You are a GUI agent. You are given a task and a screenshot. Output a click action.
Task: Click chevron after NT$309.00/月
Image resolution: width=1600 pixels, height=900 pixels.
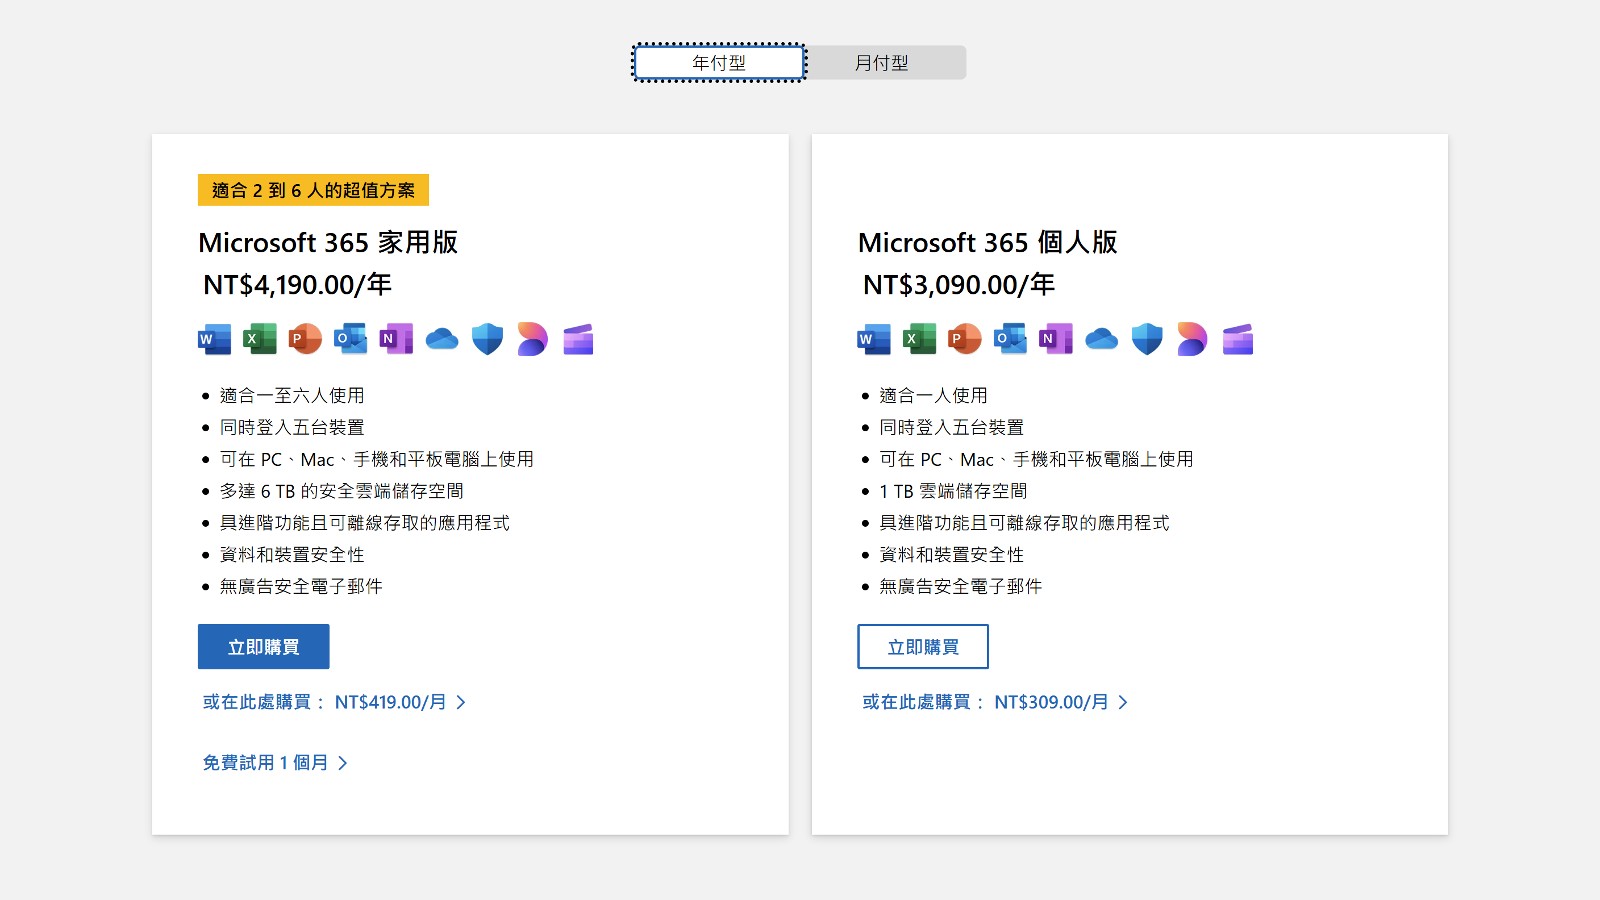coord(1123,702)
